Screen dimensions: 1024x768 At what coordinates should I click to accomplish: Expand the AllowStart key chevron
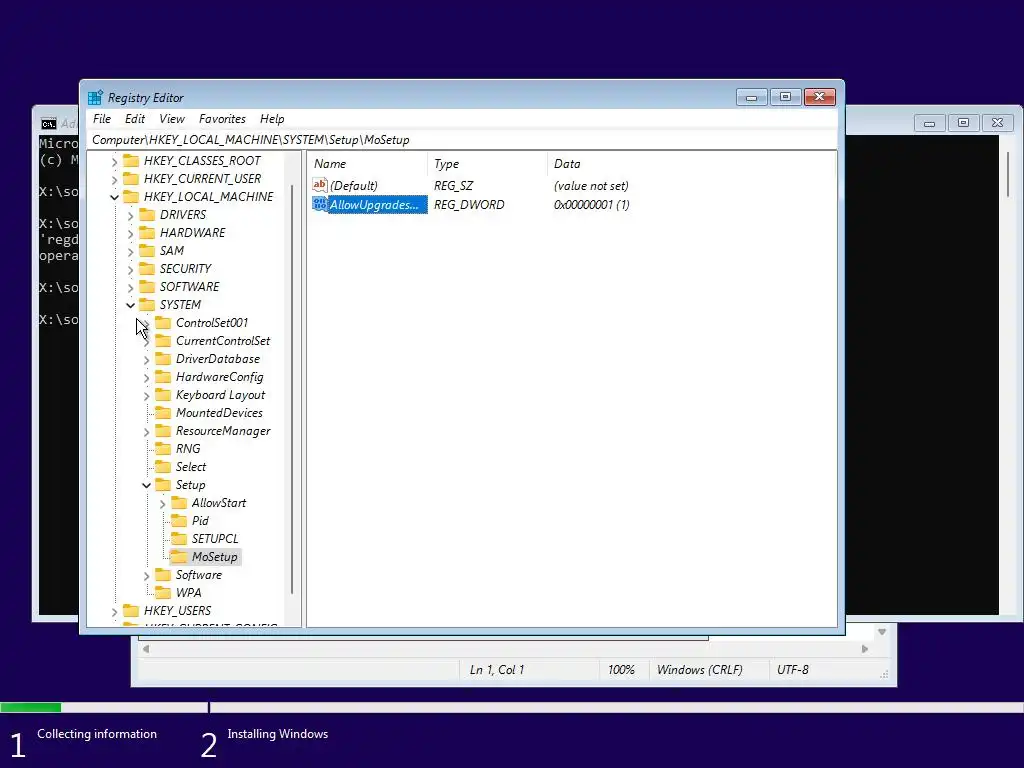[x=162, y=504]
